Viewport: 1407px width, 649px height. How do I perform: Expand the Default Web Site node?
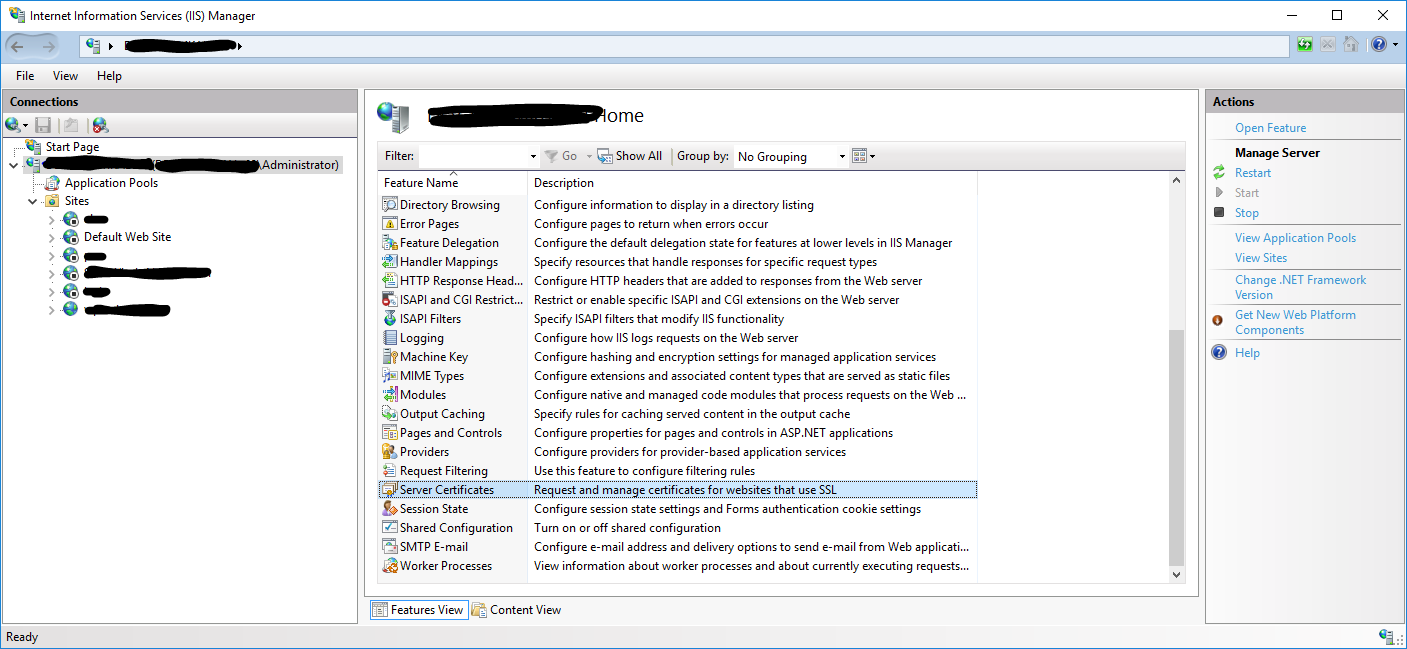point(52,237)
